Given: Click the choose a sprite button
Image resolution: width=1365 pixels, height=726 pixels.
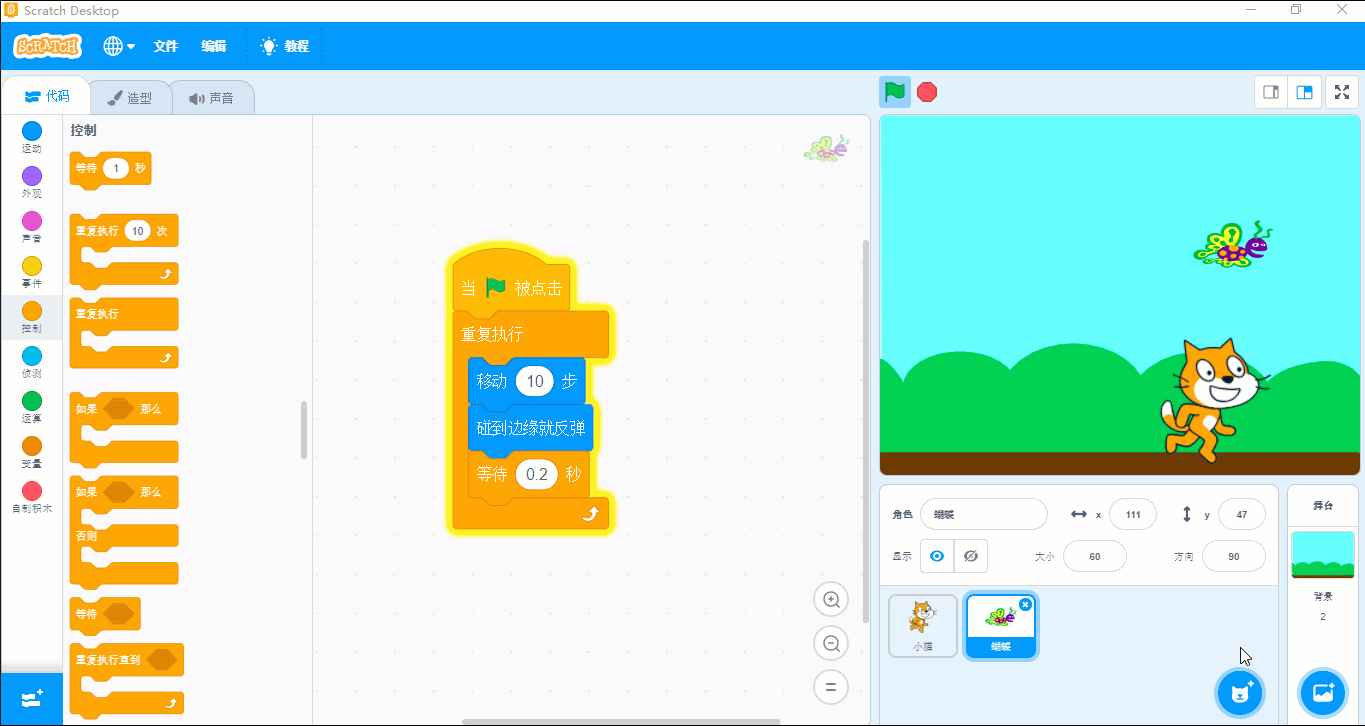Looking at the screenshot, I should [x=1241, y=693].
